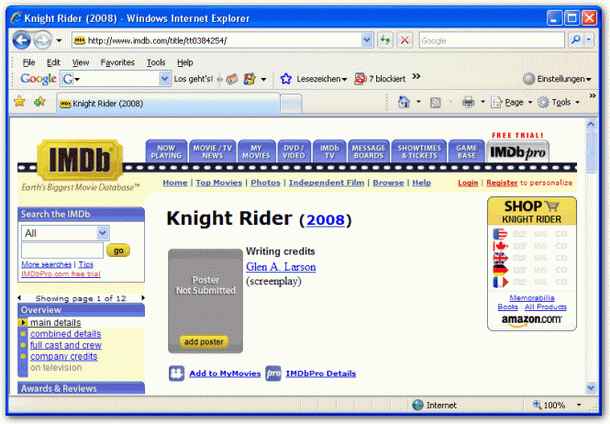The height and width of the screenshot is (424, 610).
Task: Click Add to Favorites star-plus icon
Action: point(39,102)
